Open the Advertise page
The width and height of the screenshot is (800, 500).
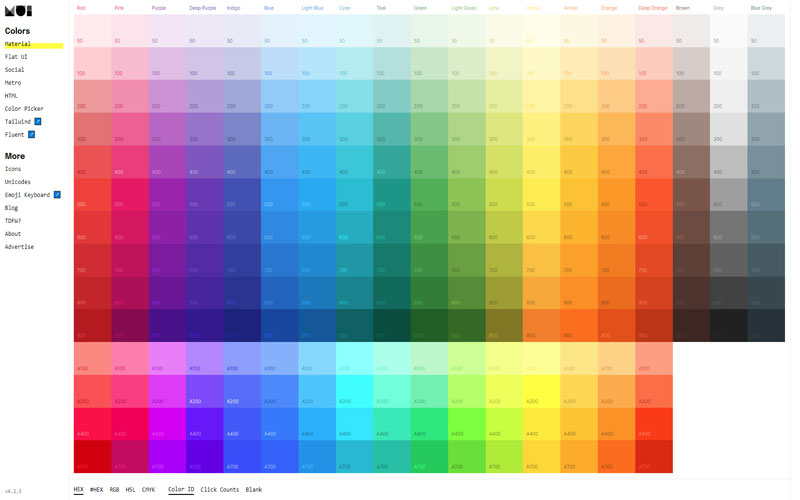pyautogui.click(x=19, y=246)
